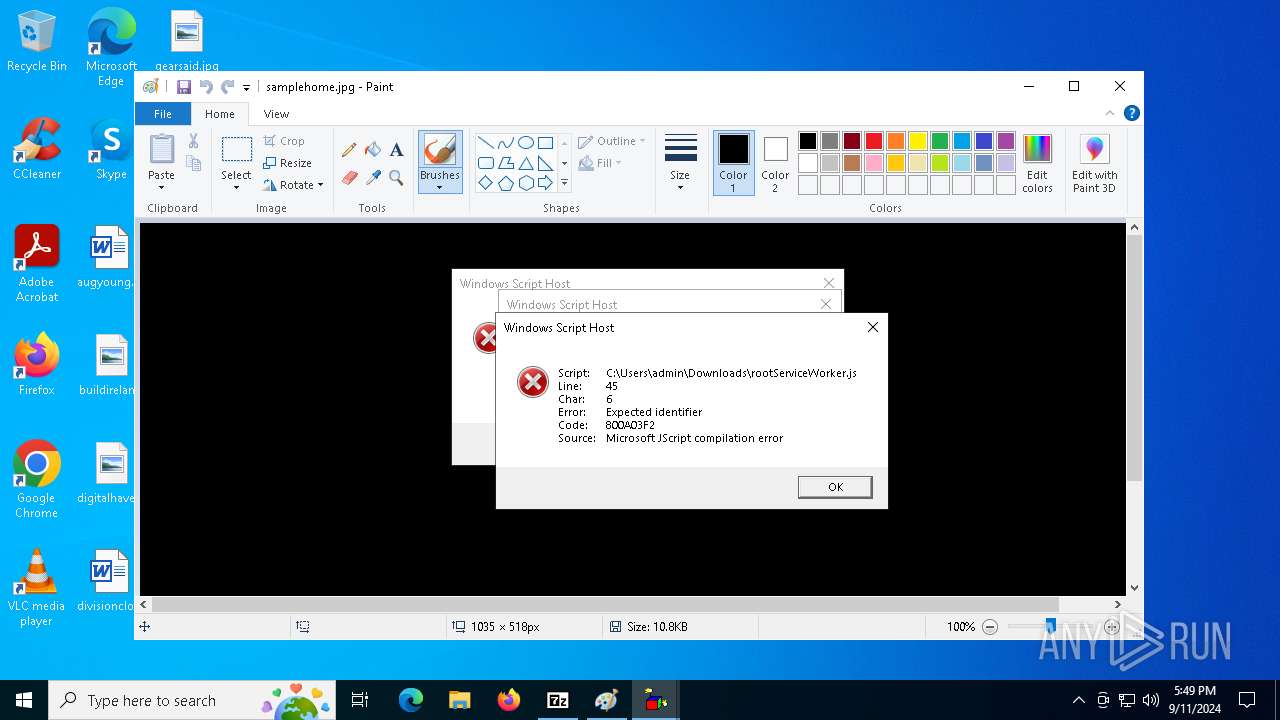1280x720 pixels.
Task: Pick the purple color swatch
Action: pyautogui.click(x=1006, y=141)
